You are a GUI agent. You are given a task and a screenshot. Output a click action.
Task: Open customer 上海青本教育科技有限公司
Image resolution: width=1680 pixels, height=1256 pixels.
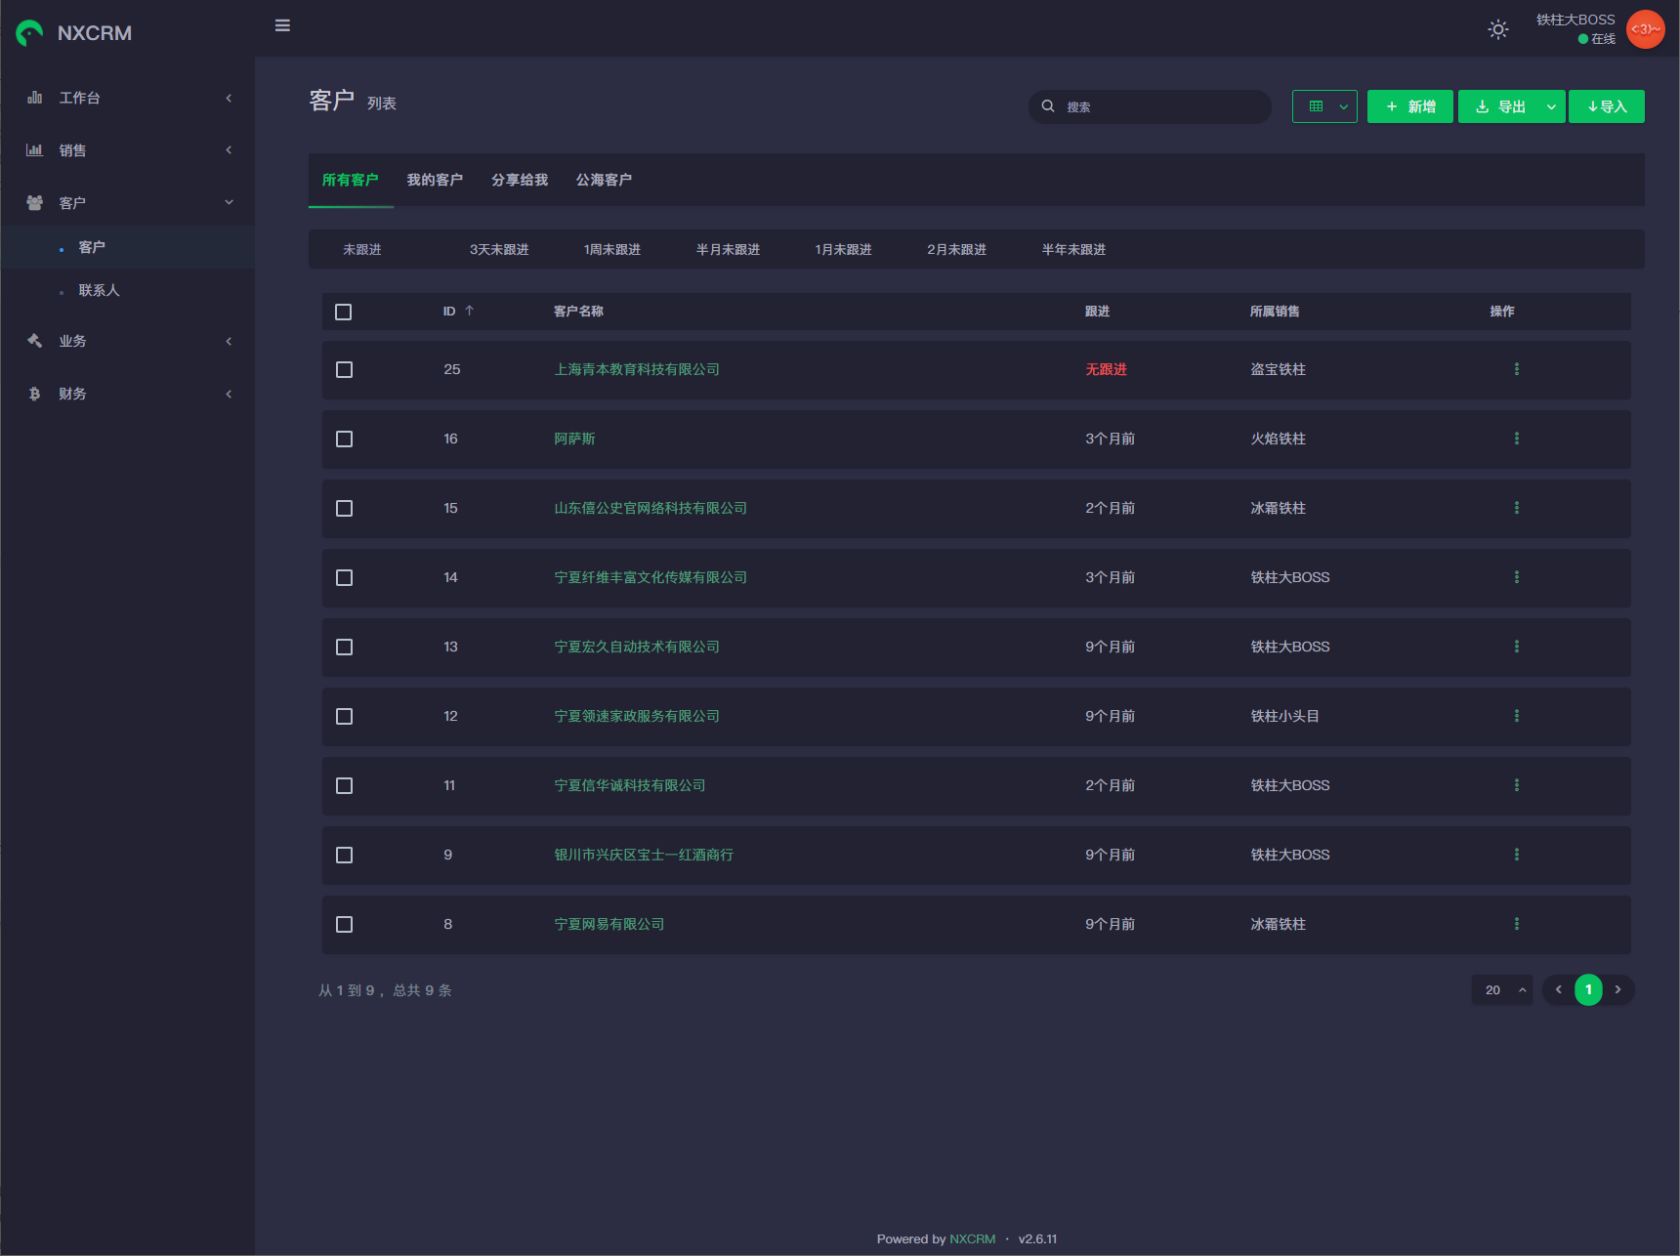pyautogui.click(x=637, y=369)
